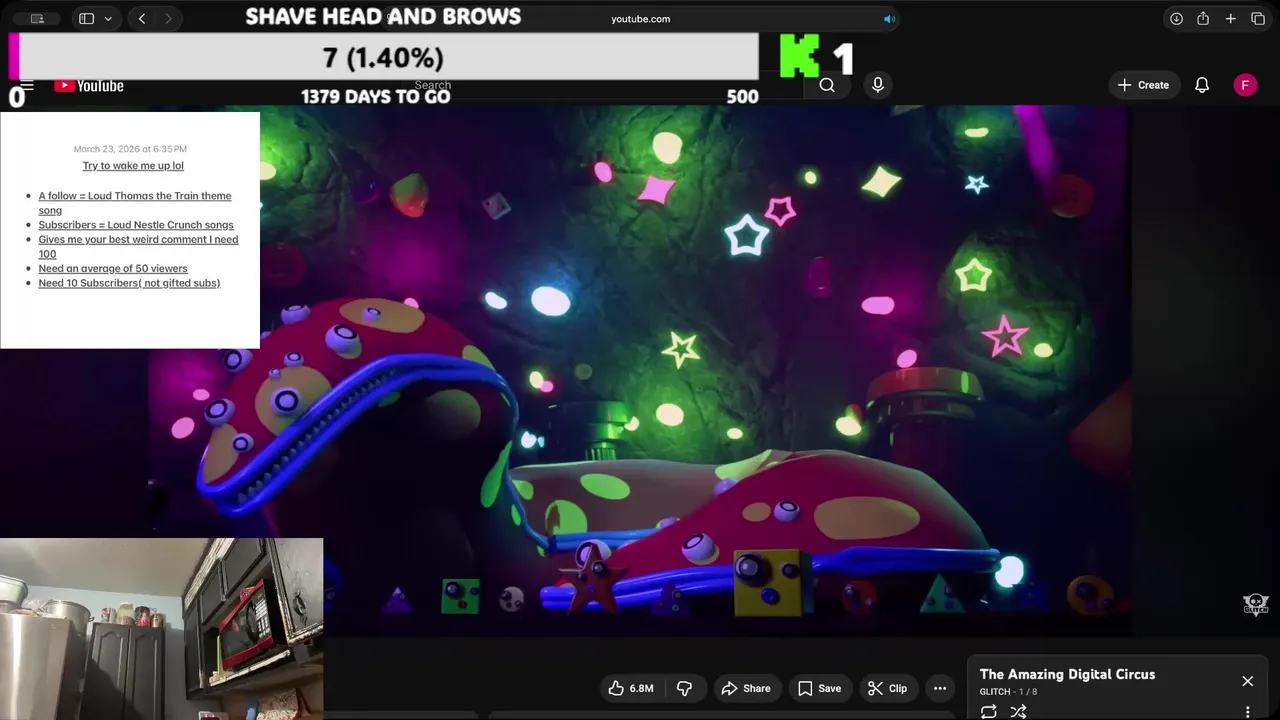Go to the YouTube home logo
Screen dimensions: 1280x720
pyautogui.click(x=89, y=86)
